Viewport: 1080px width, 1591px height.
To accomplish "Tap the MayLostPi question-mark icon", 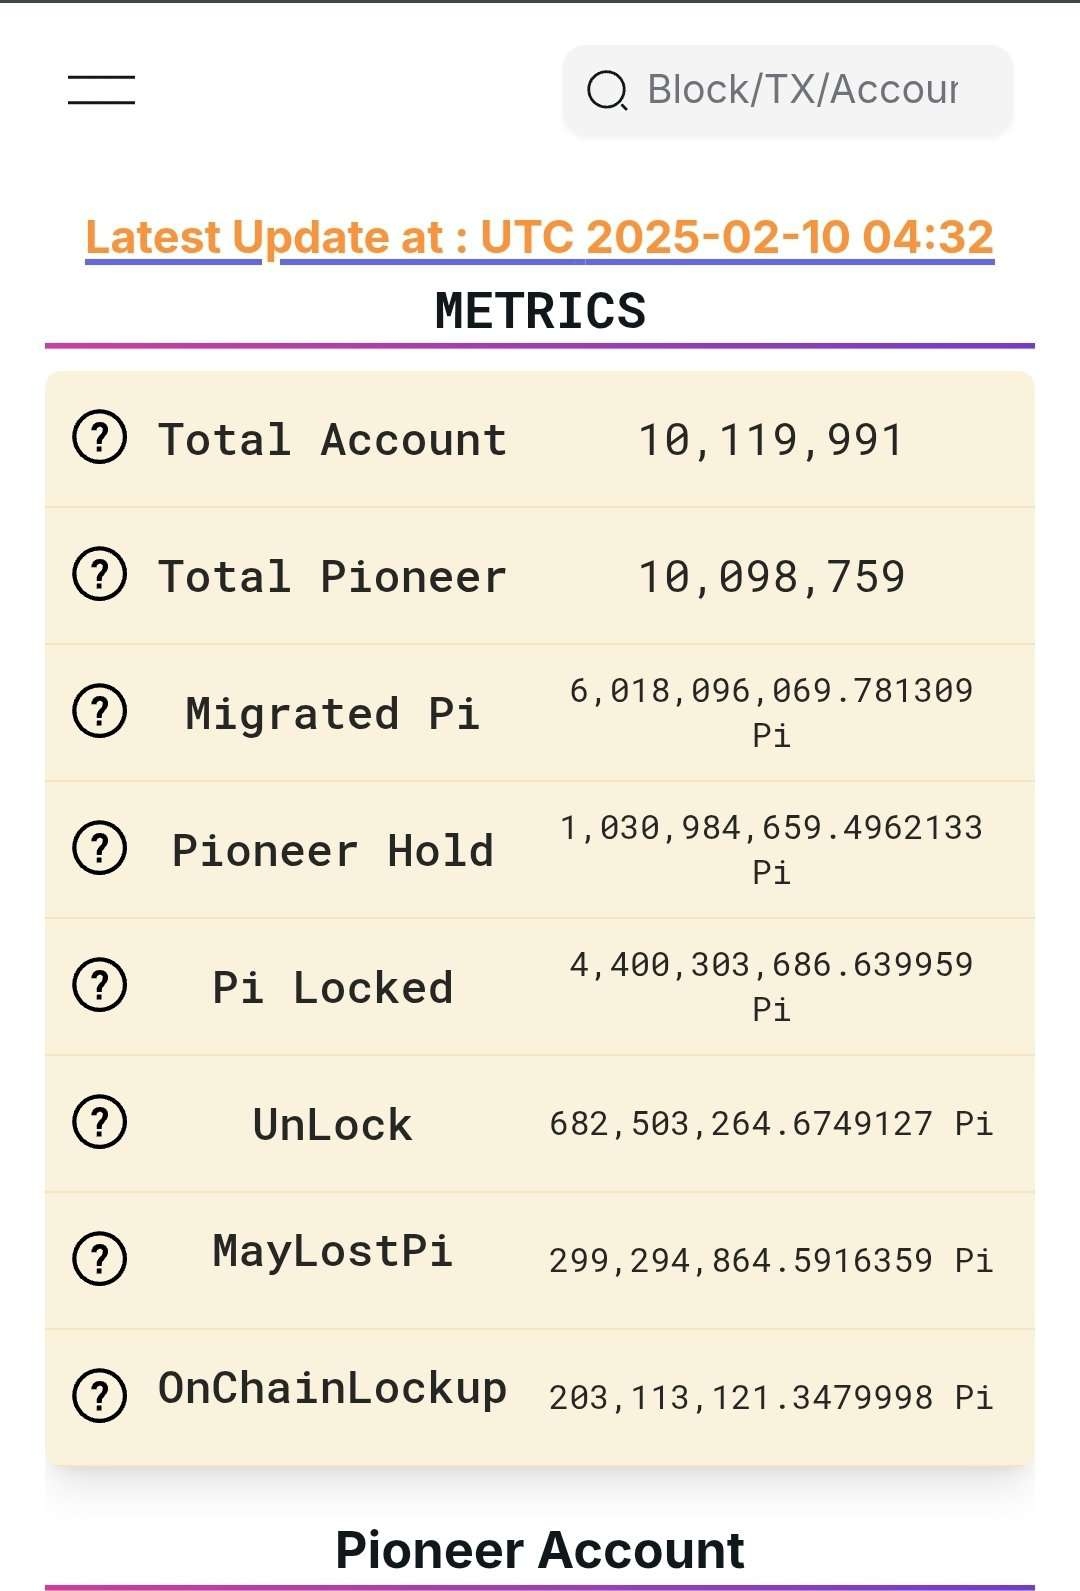I will coord(100,1260).
